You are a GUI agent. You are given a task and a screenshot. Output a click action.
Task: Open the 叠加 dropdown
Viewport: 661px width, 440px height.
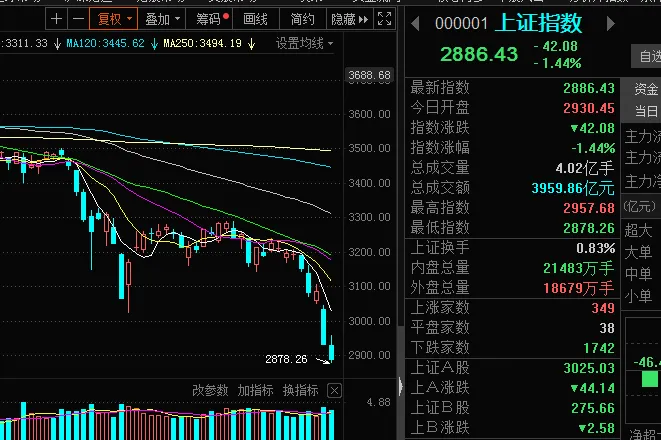coord(162,19)
